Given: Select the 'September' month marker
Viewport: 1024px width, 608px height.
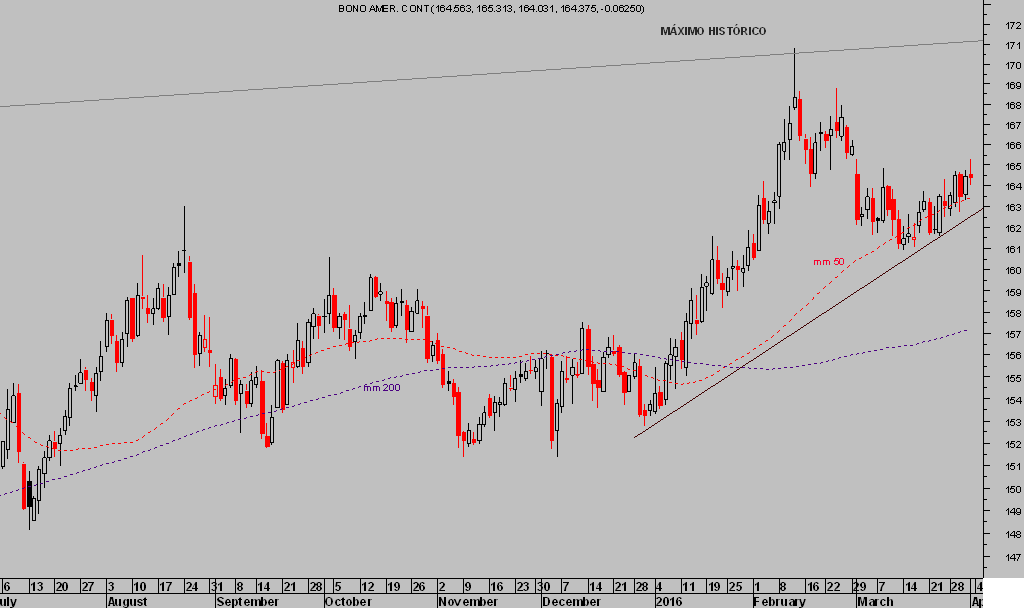Looking at the screenshot, I should click(x=245, y=601).
